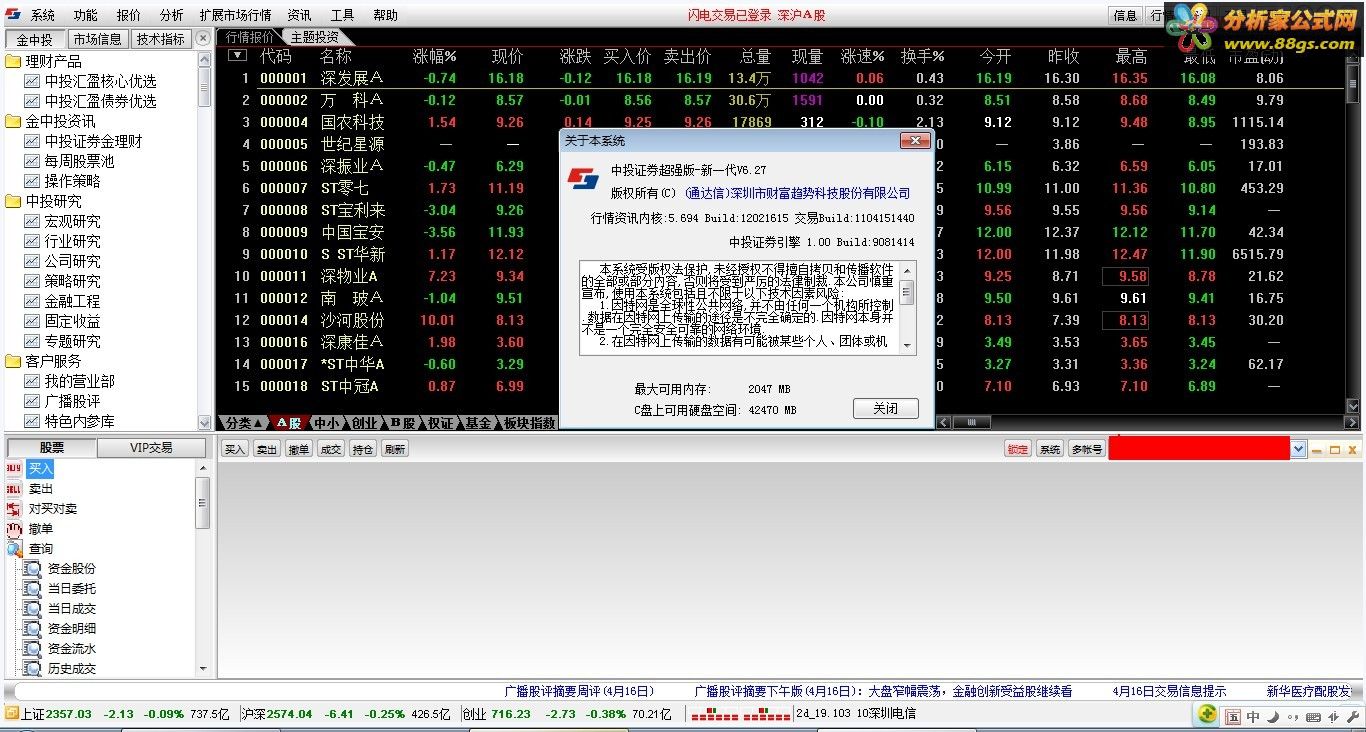
Task: Click the SELL icon beside 卖出
Action: 14,488
